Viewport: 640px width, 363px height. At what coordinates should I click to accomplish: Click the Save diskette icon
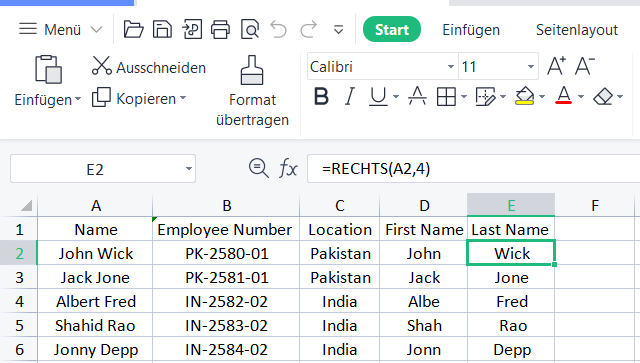tap(162, 29)
